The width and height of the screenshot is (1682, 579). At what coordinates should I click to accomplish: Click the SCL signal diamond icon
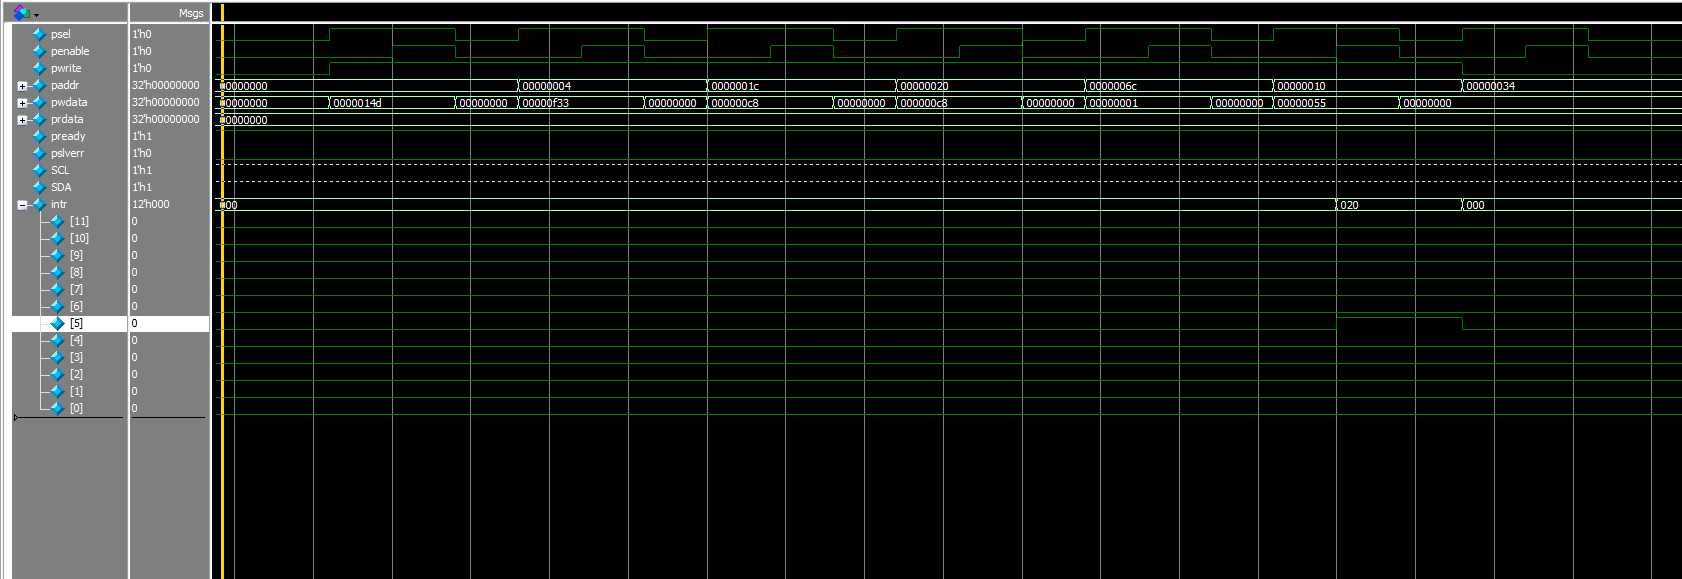tap(39, 170)
